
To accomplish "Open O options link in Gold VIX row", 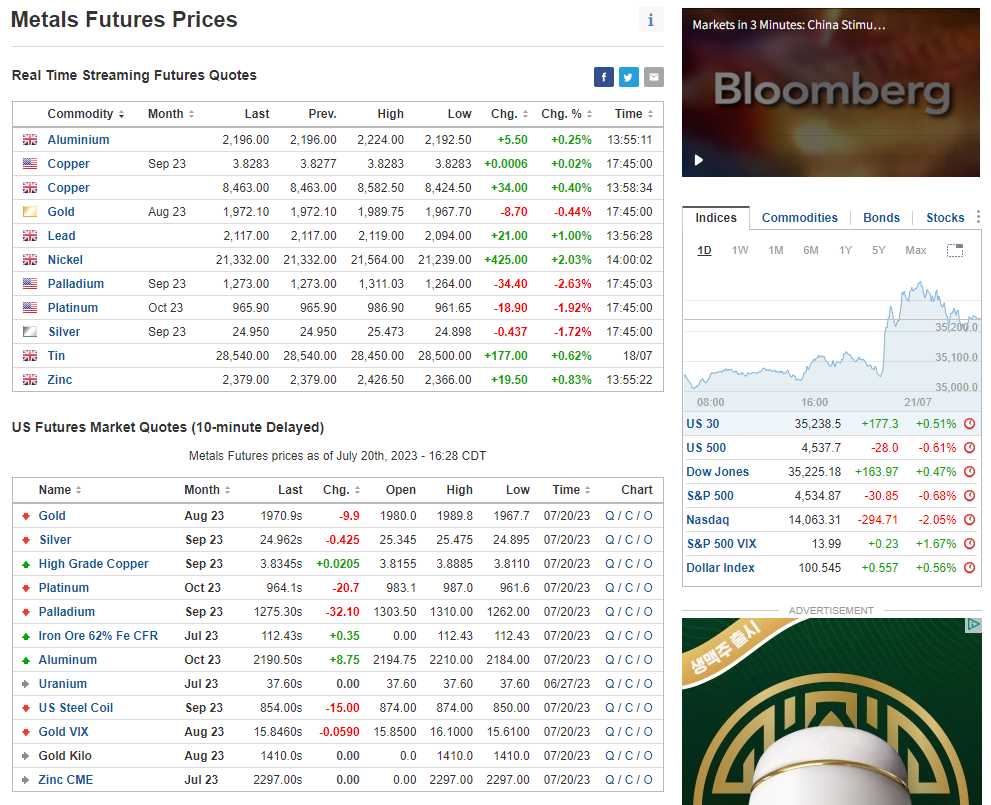I will coord(648,732).
